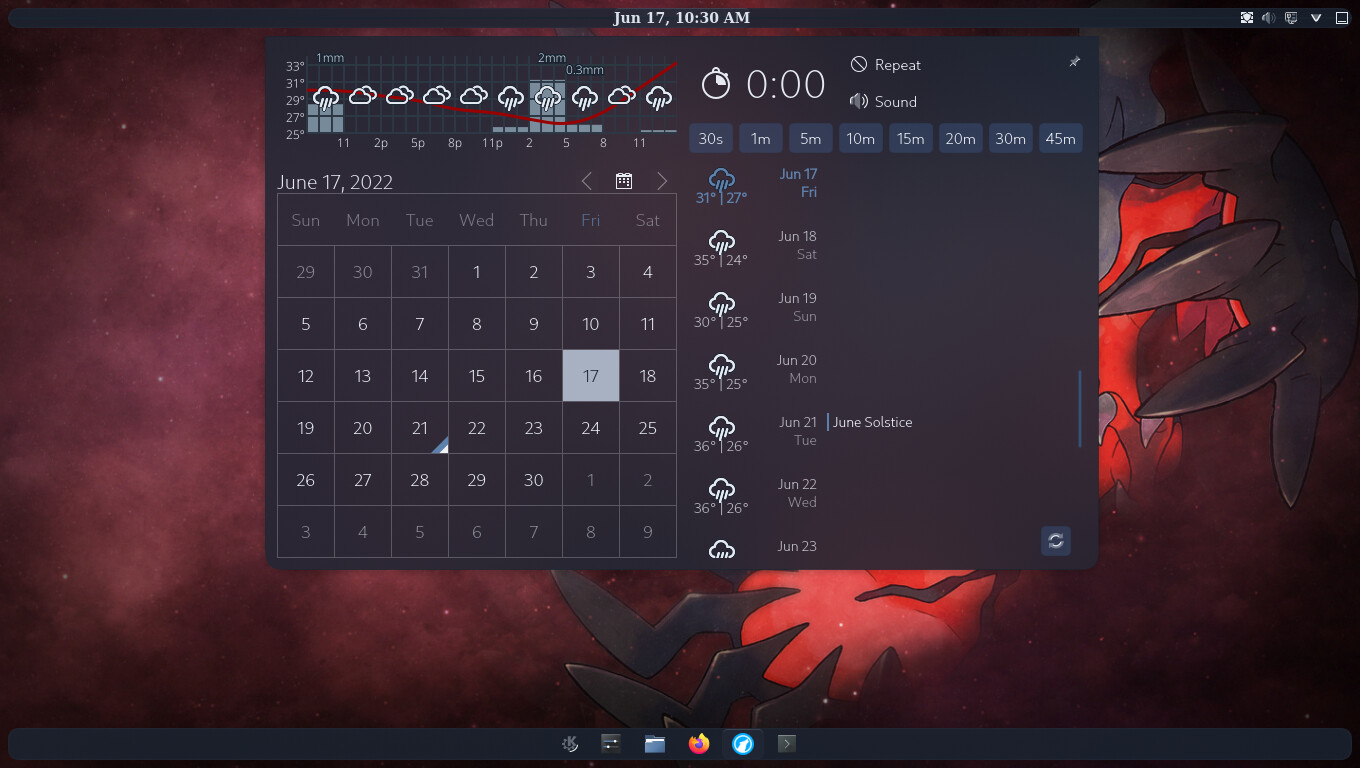Click the timer stopwatch icon
The image size is (1360, 768).
click(716, 84)
